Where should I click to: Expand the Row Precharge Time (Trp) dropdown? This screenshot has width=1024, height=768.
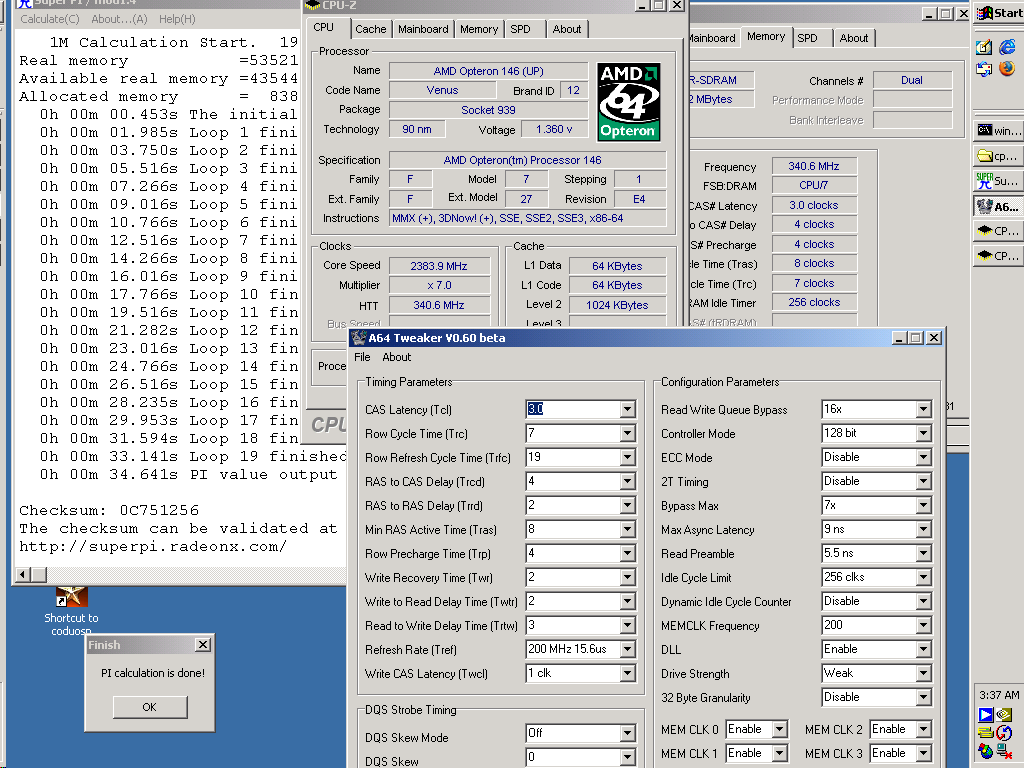pos(627,554)
